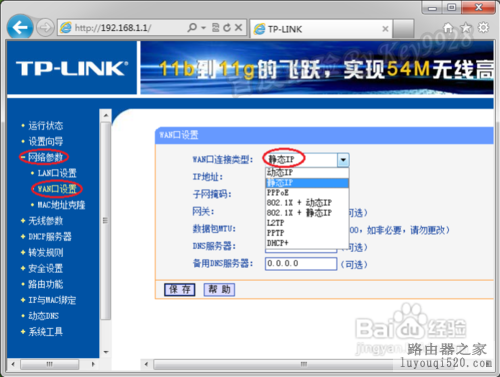
Task: Go back with the browser back arrow
Action: (x=20, y=27)
